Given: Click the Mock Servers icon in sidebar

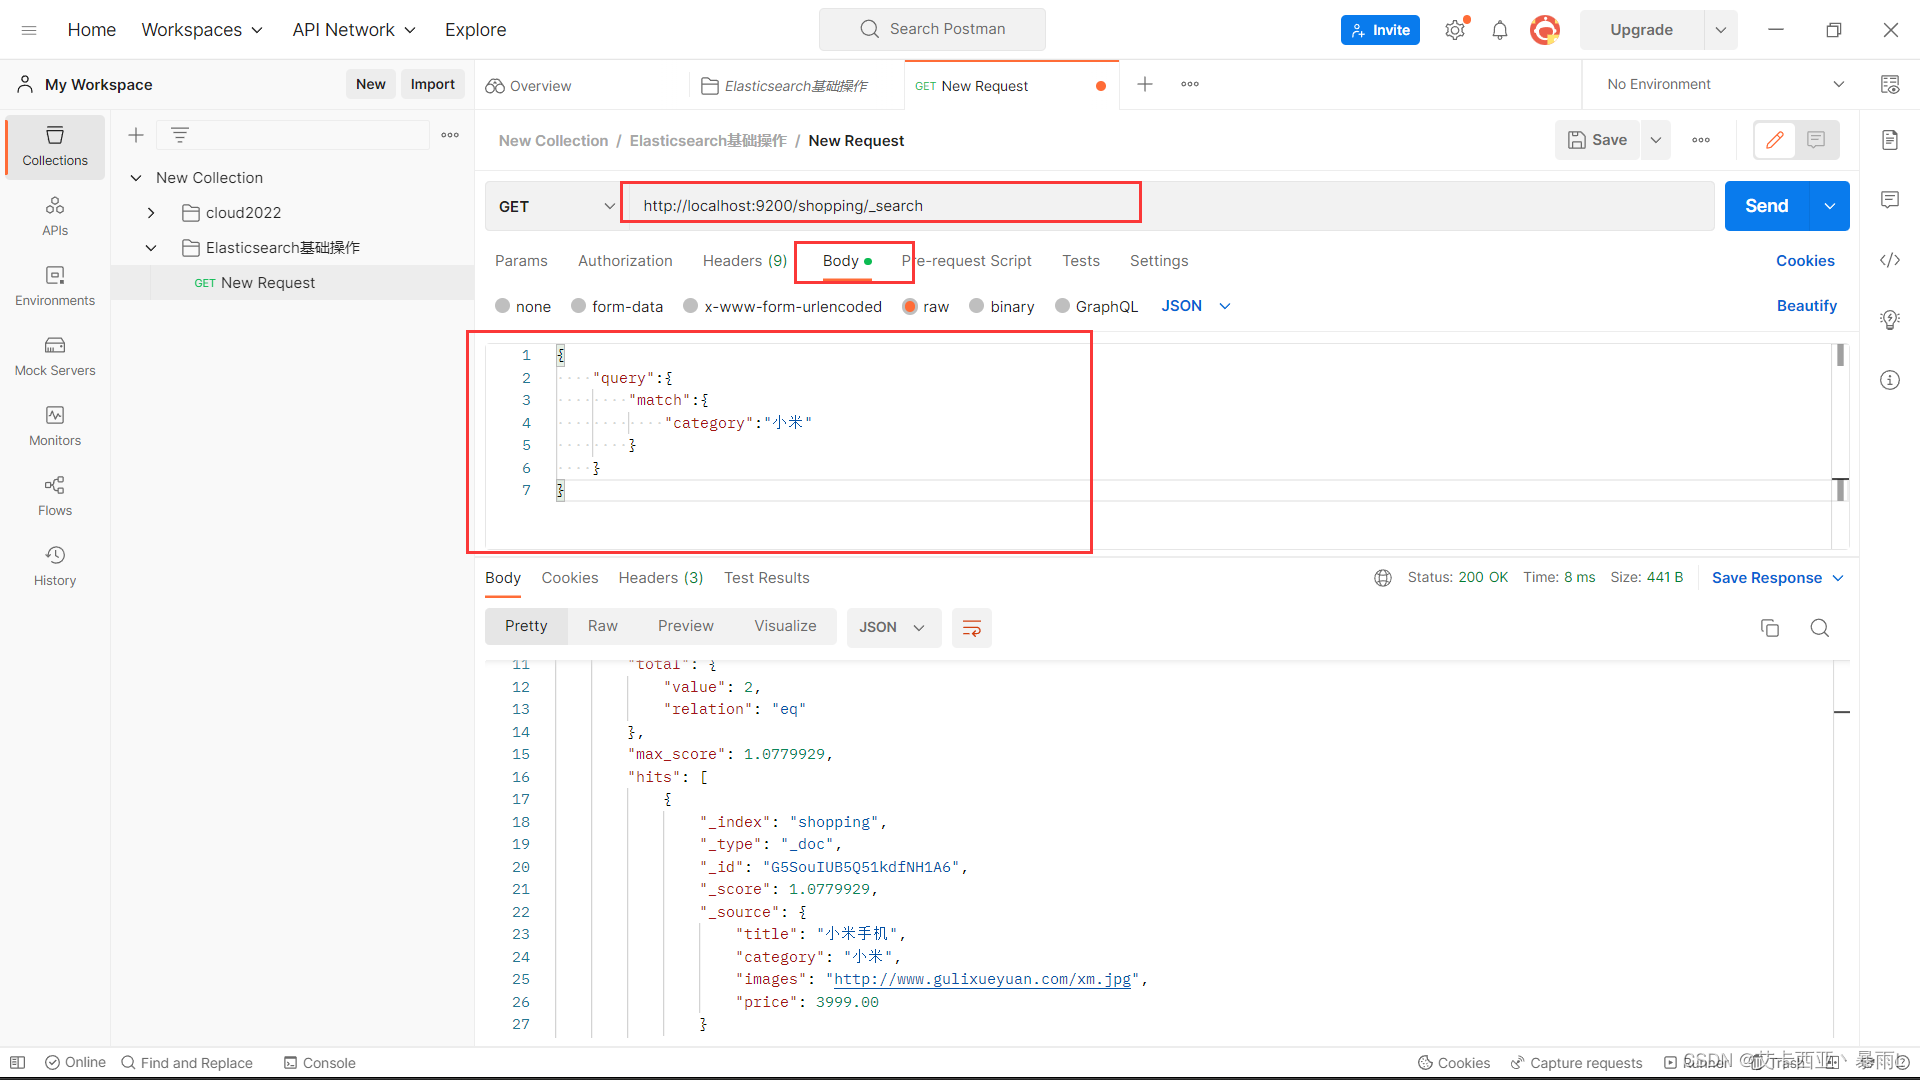Looking at the screenshot, I should coord(54,357).
